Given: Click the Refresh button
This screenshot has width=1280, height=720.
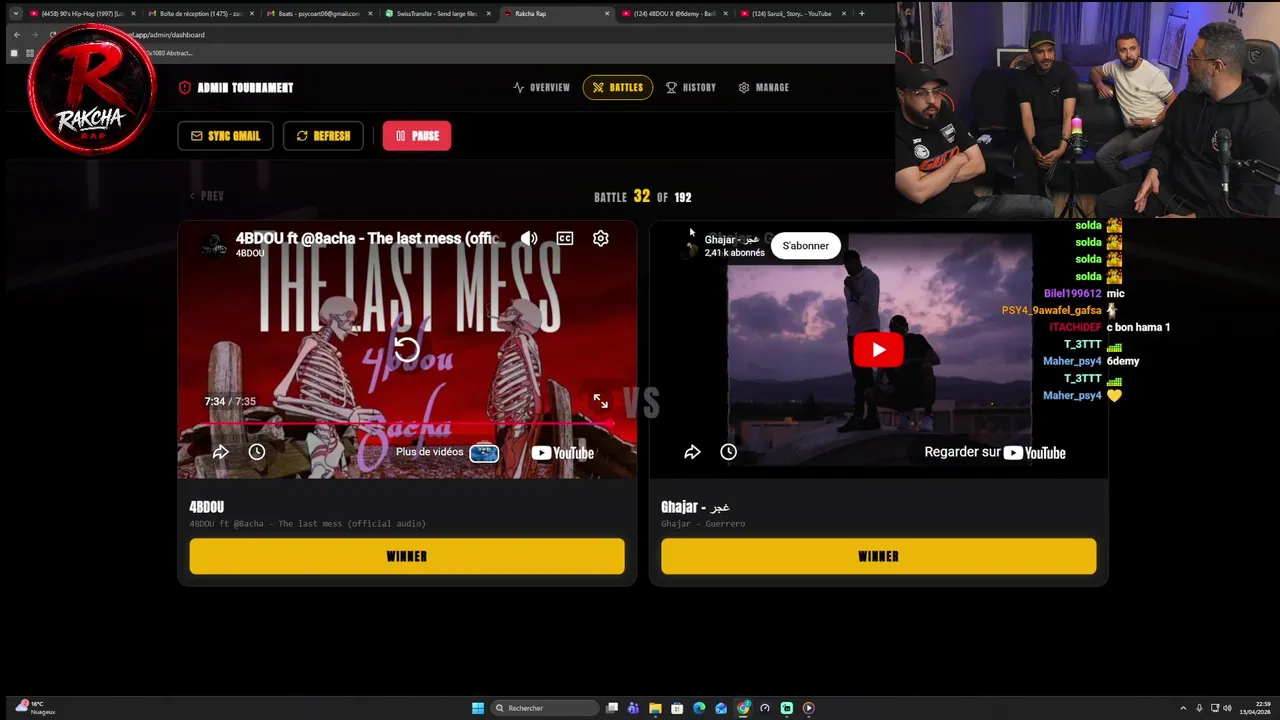Looking at the screenshot, I should click(323, 136).
